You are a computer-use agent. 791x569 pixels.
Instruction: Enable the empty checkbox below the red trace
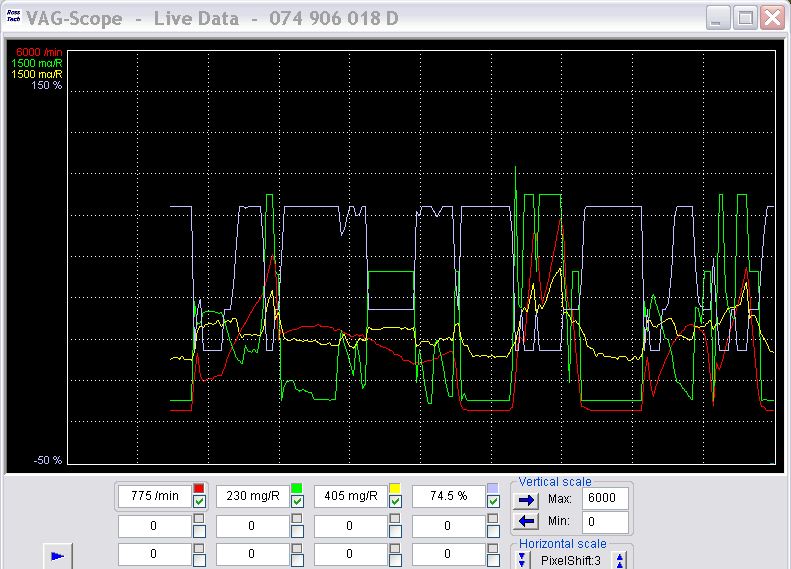pos(199,531)
